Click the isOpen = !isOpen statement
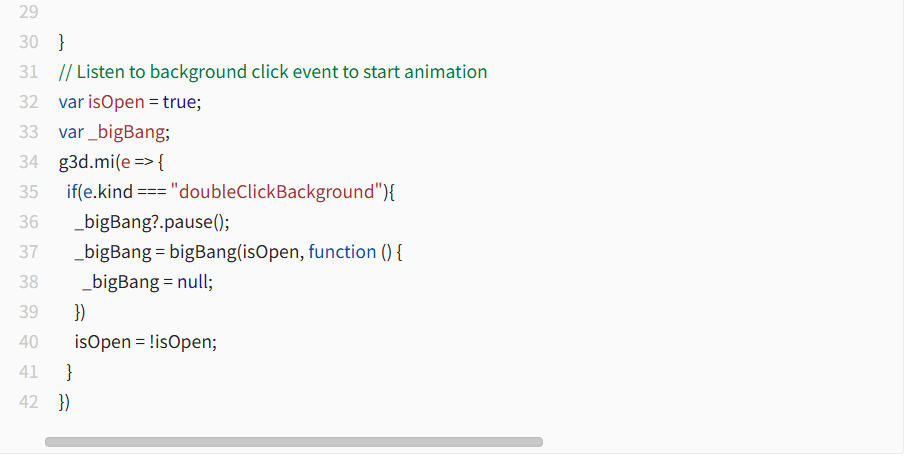This screenshot has width=906, height=456. click(x=146, y=342)
